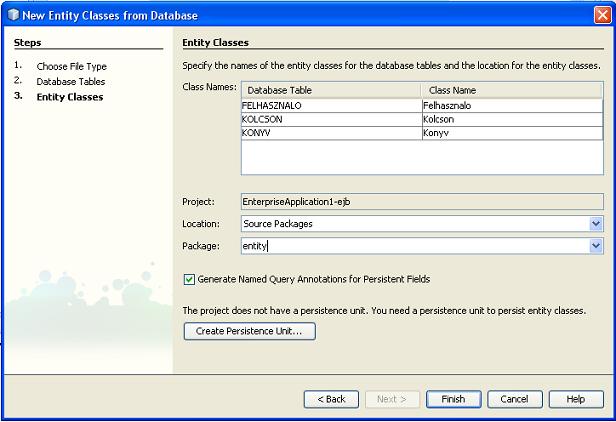This screenshot has height=422, width=616.
Task: Click the Choose File Type step
Action: [72, 66]
